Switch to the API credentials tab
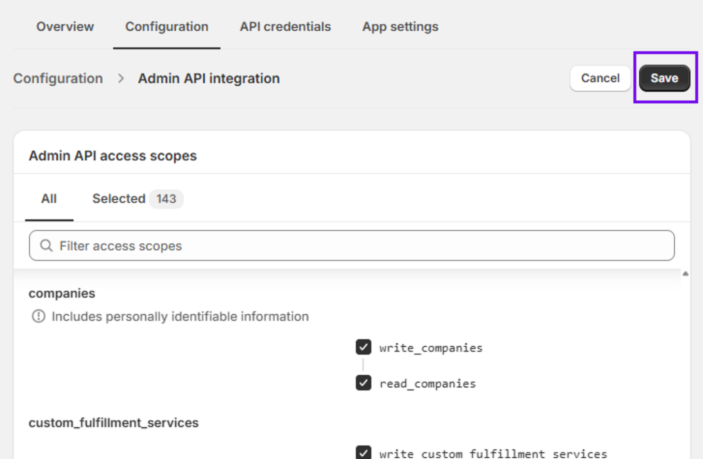This screenshot has width=703, height=459. (x=285, y=26)
